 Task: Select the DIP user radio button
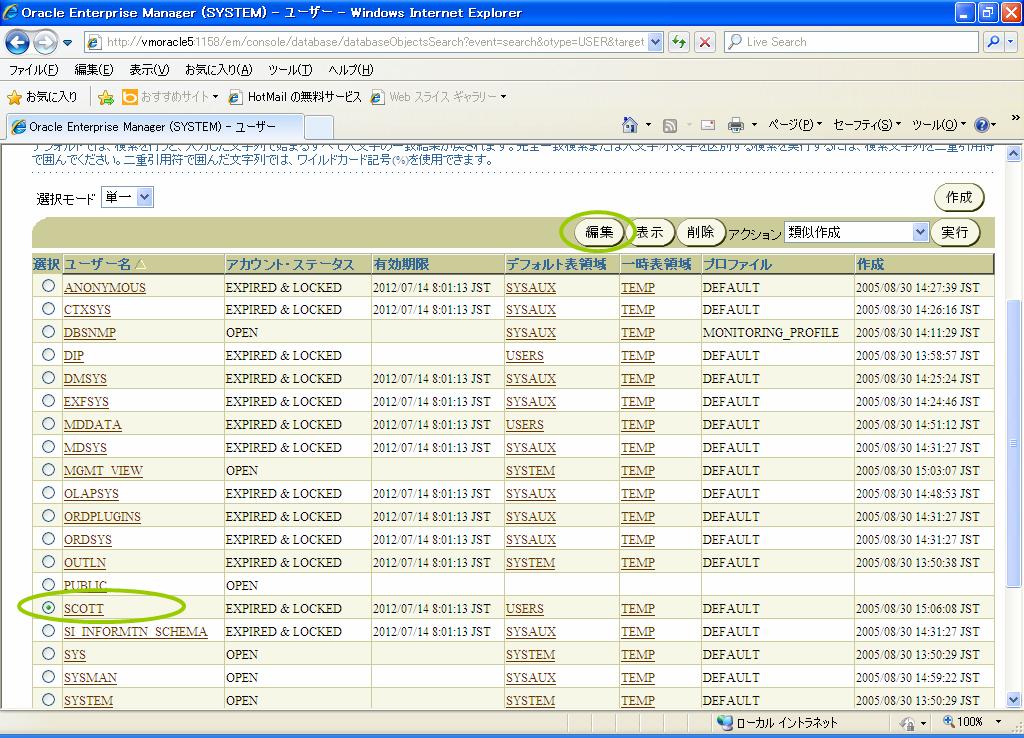coord(48,354)
